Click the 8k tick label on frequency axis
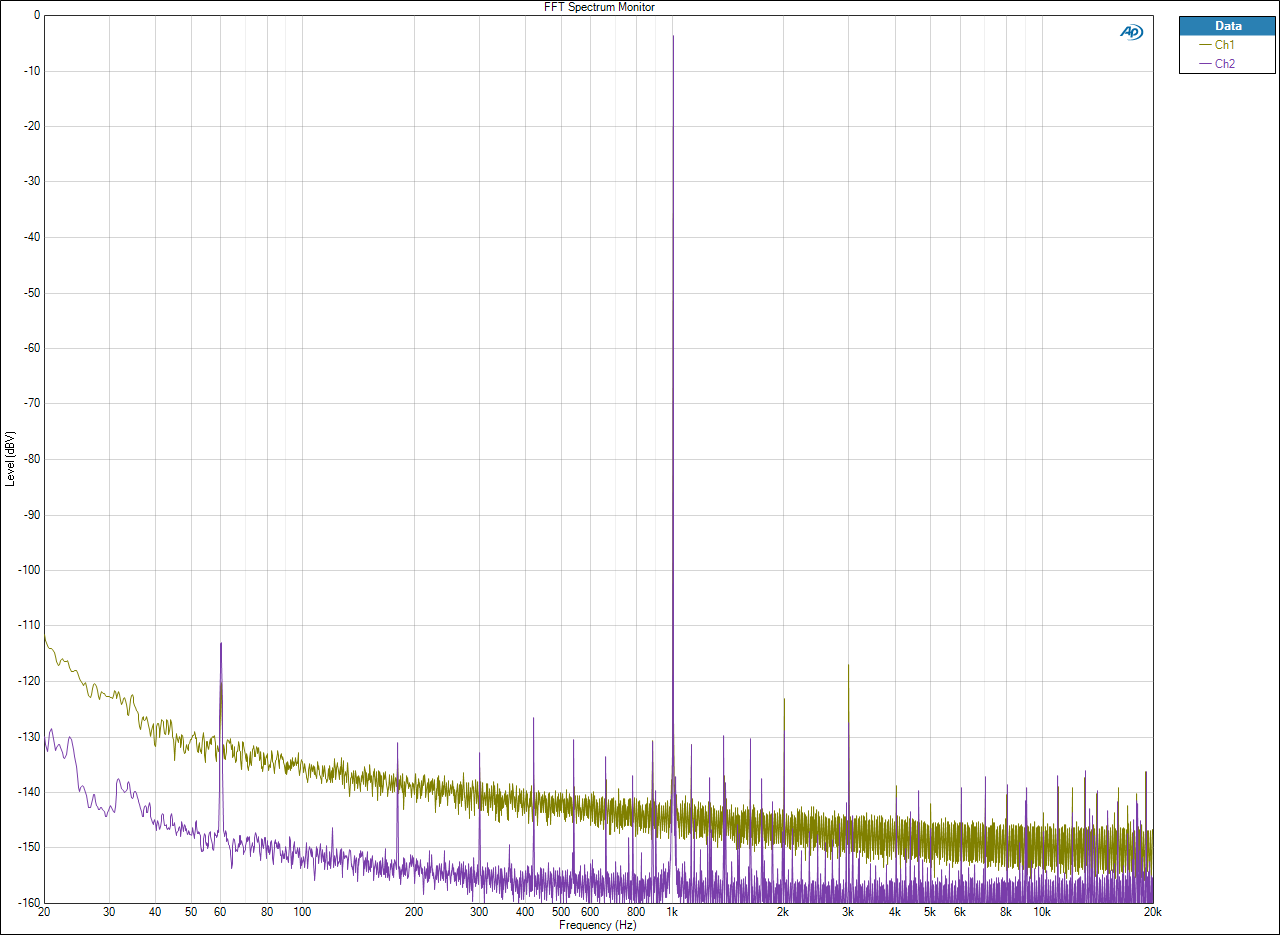 click(1006, 912)
